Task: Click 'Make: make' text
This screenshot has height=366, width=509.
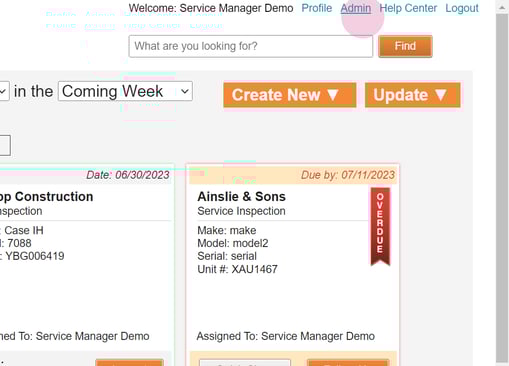Action: pyautogui.click(x=227, y=230)
